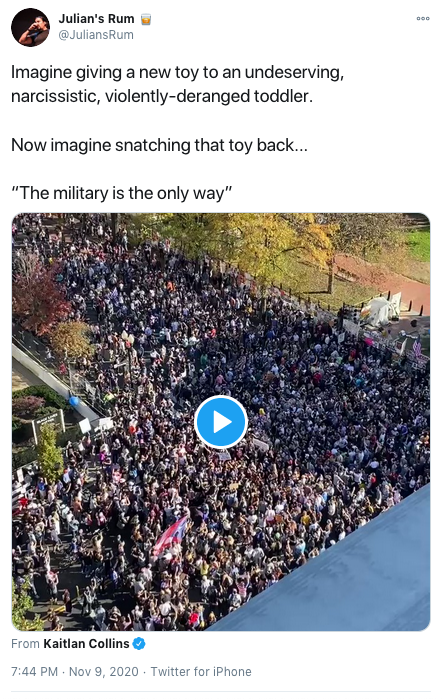Open the Julian's Rum display name link
Viewport: 442px width, 699px height.
(x=96, y=19)
